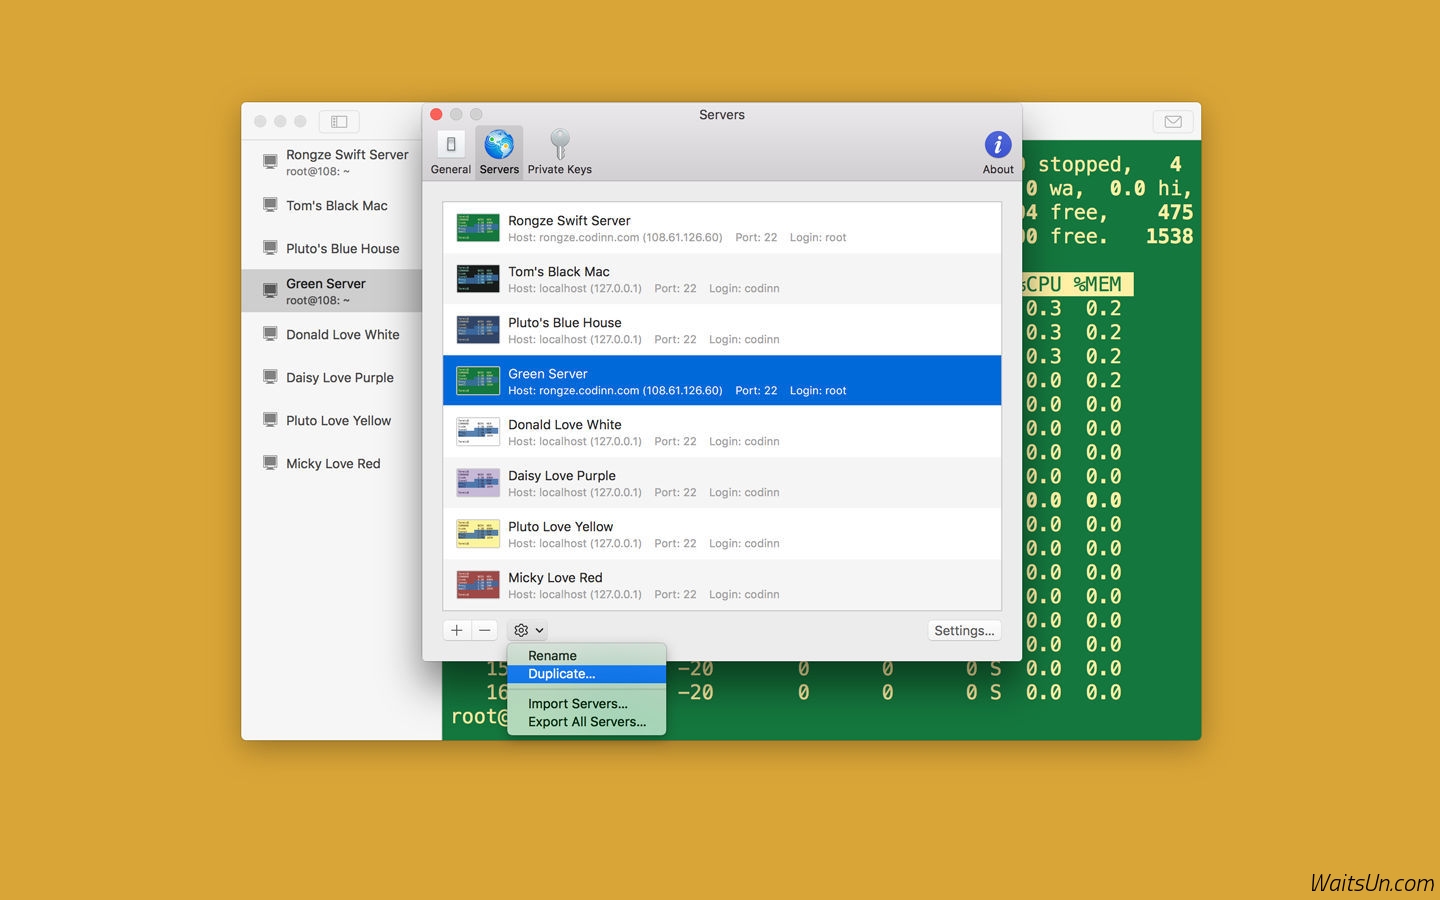
Task: Click the envelope icon in the toolbar
Action: [x=1173, y=122]
